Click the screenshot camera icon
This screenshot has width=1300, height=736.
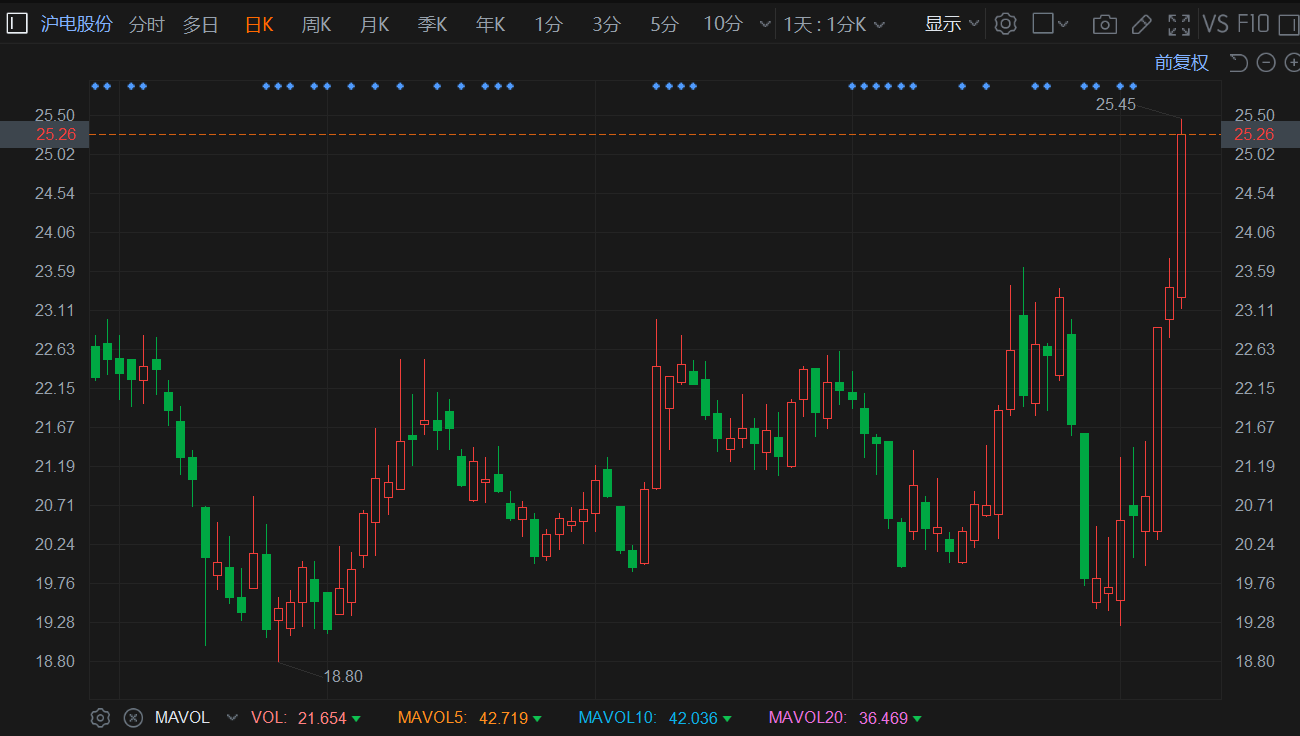click(x=1104, y=24)
